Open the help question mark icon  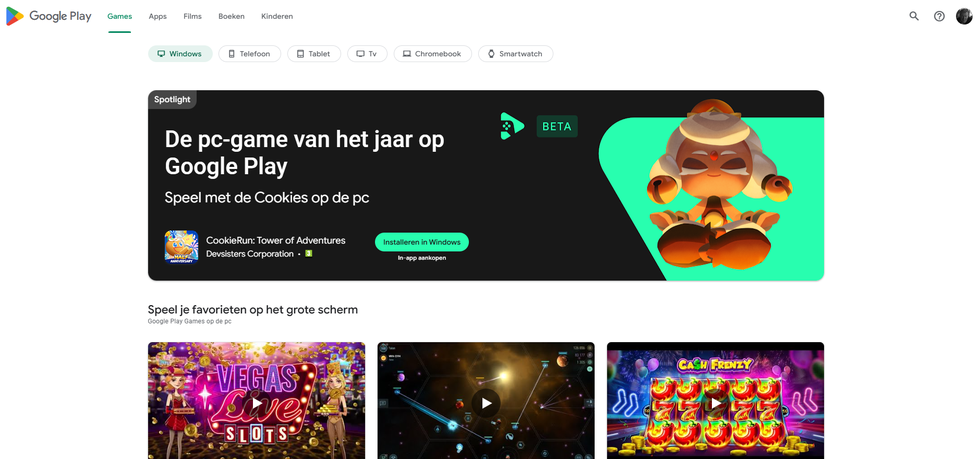939,16
